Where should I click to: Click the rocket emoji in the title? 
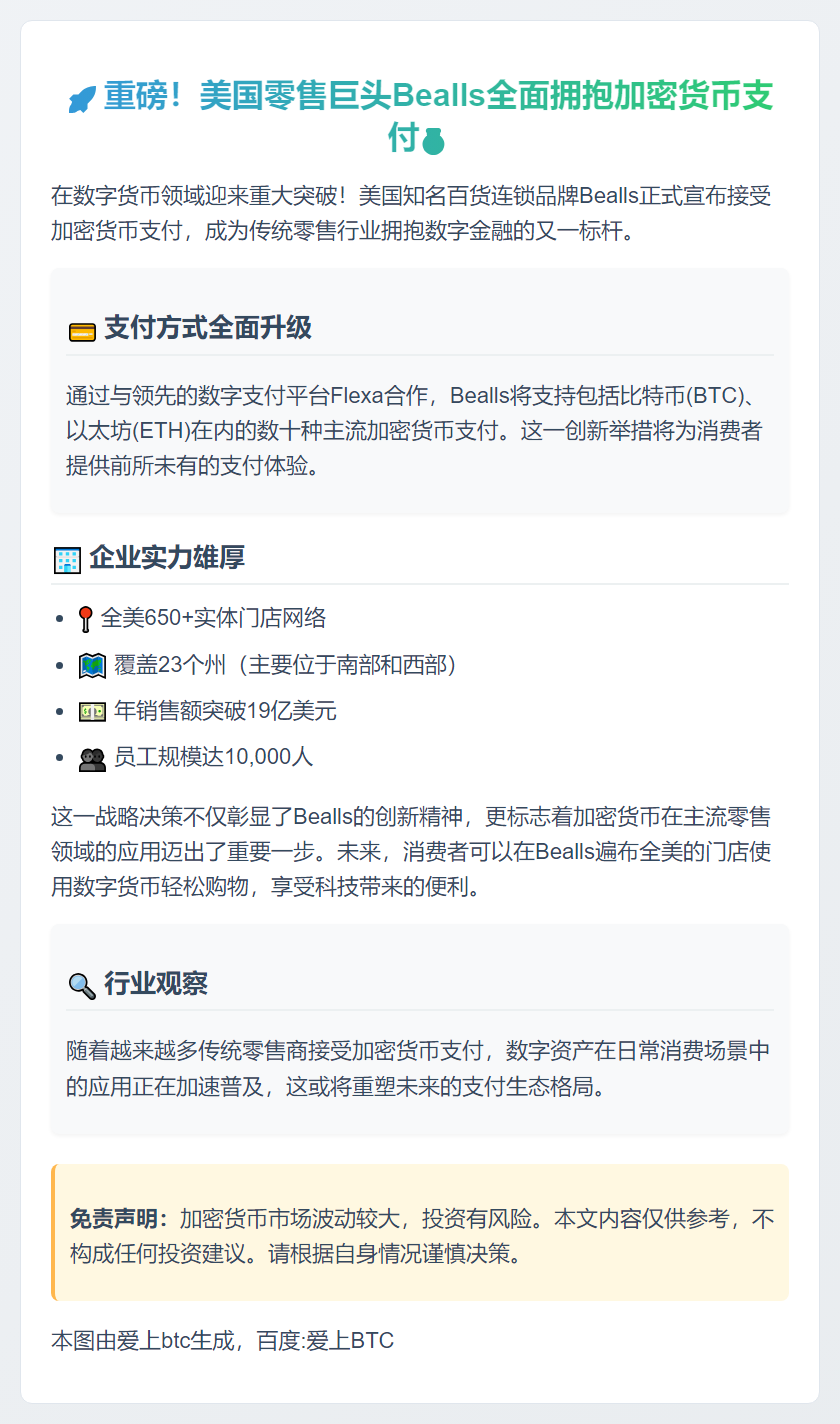coord(82,99)
